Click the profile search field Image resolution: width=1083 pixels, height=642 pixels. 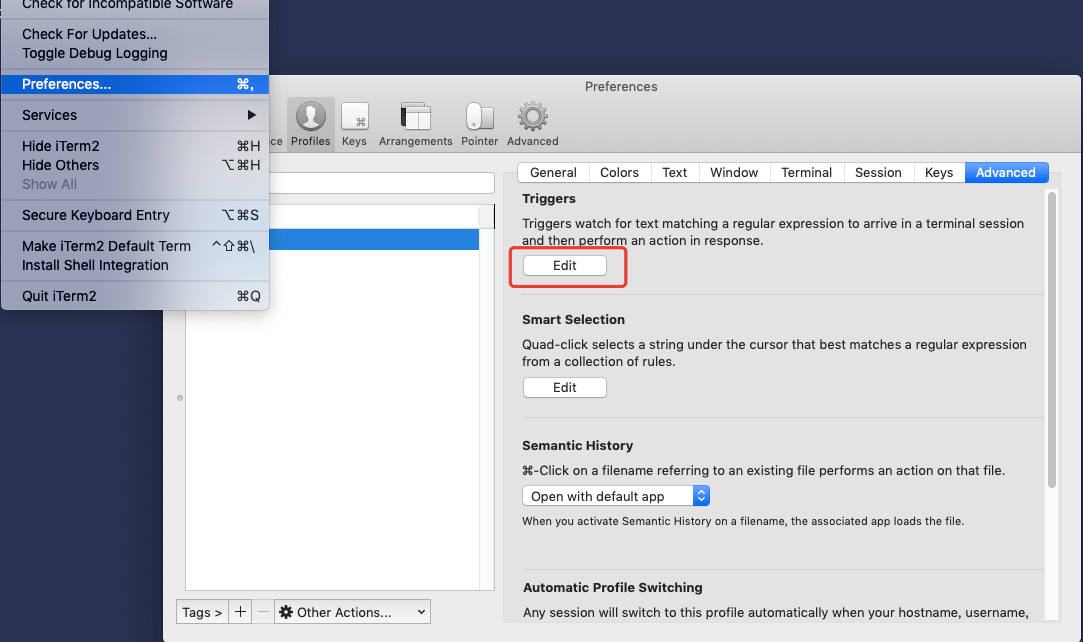coord(381,183)
